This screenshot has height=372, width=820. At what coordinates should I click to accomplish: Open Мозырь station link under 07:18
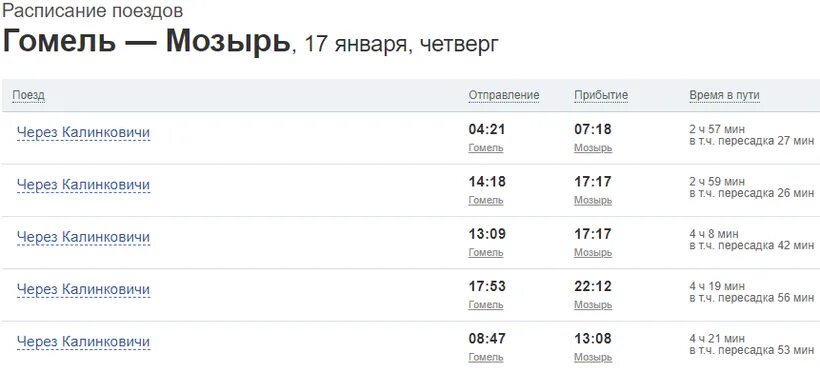pyautogui.click(x=593, y=148)
